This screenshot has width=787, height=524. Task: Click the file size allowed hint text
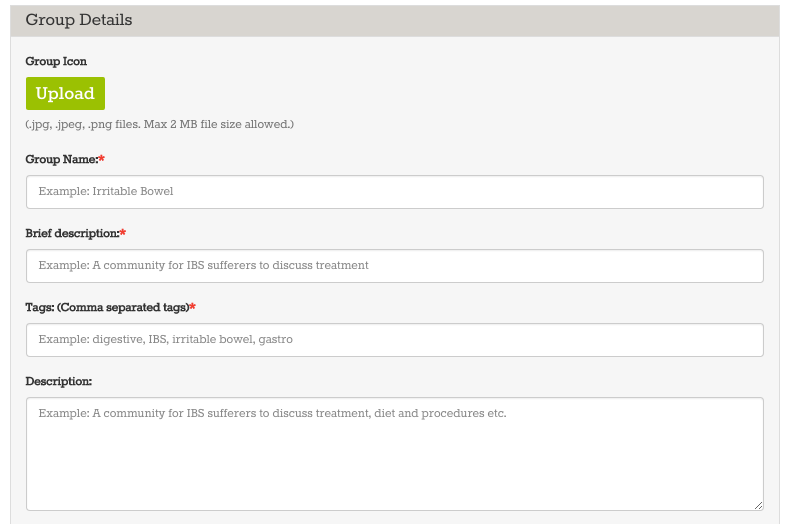tap(160, 124)
